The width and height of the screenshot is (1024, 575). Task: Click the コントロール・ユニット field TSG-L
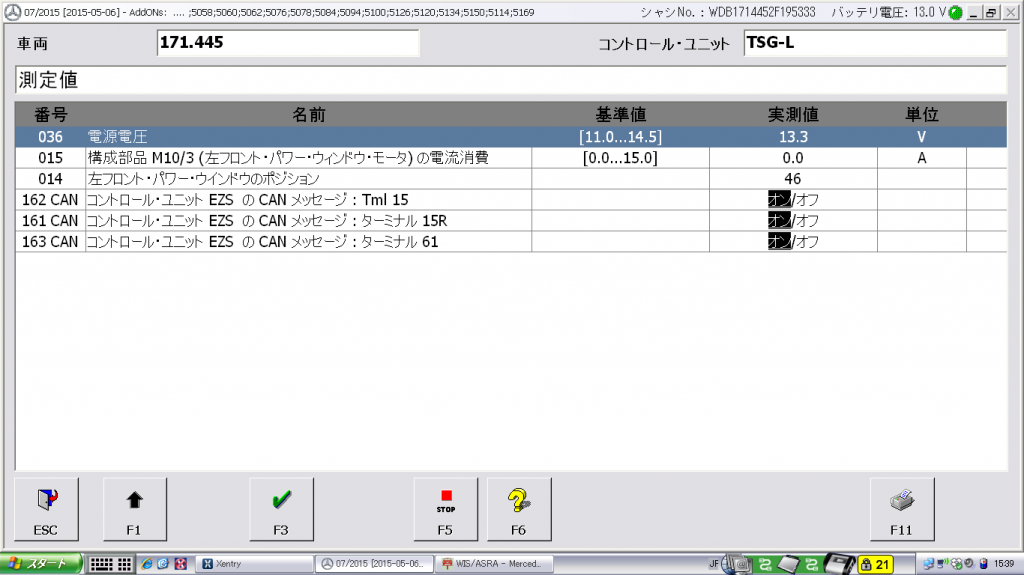click(874, 44)
